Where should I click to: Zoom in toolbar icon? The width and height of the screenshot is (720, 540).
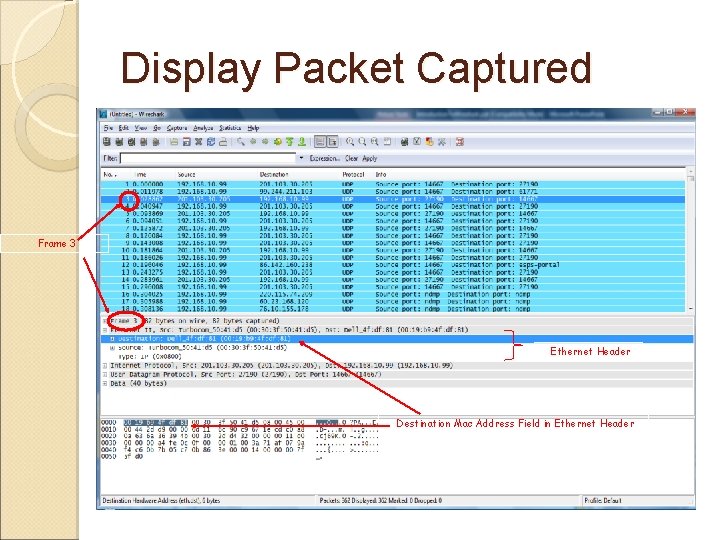(x=350, y=142)
